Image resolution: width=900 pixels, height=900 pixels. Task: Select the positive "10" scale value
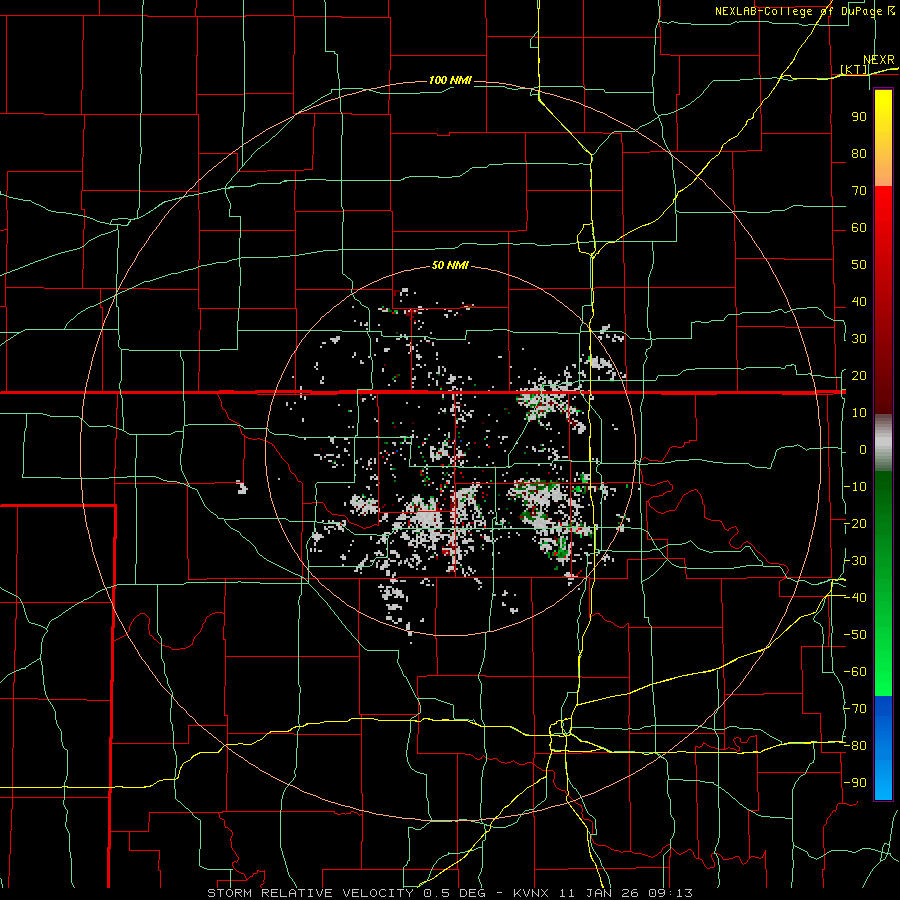pyautogui.click(x=859, y=413)
